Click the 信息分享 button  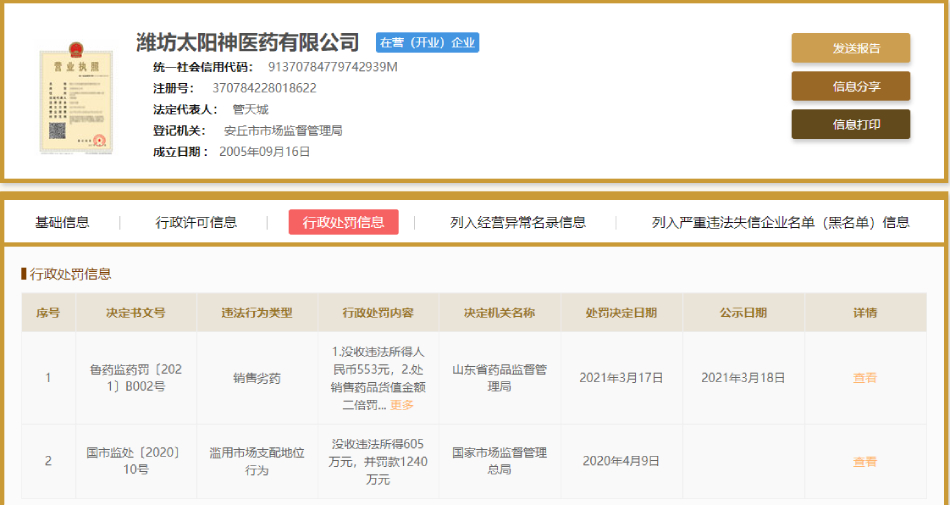(850, 86)
